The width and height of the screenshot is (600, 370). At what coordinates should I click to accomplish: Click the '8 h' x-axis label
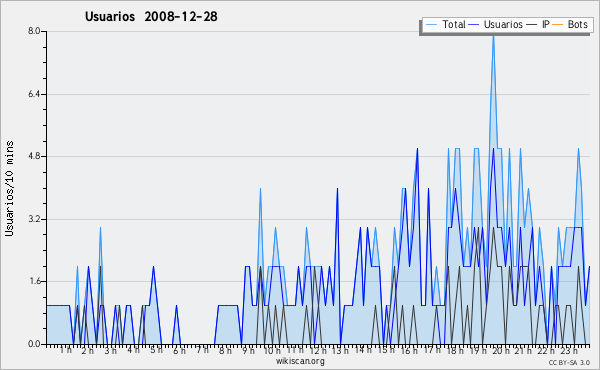225,351
